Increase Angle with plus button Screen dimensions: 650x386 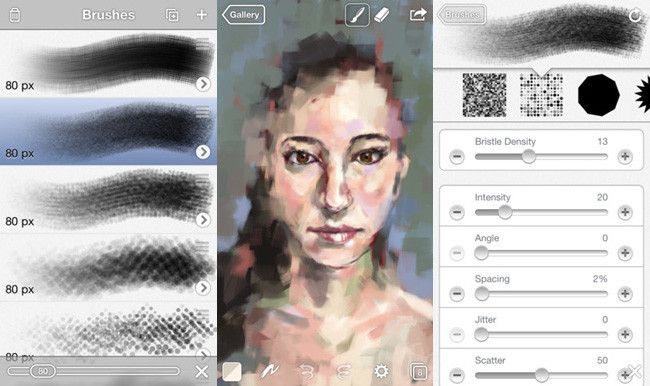point(625,253)
